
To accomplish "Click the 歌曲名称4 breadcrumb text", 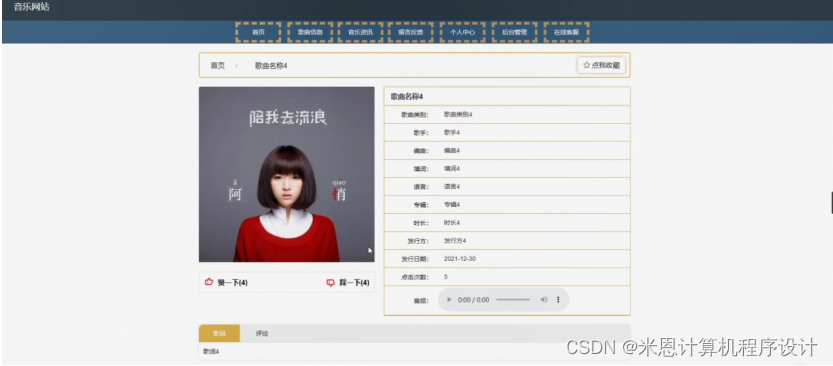I will coord(271,65).
